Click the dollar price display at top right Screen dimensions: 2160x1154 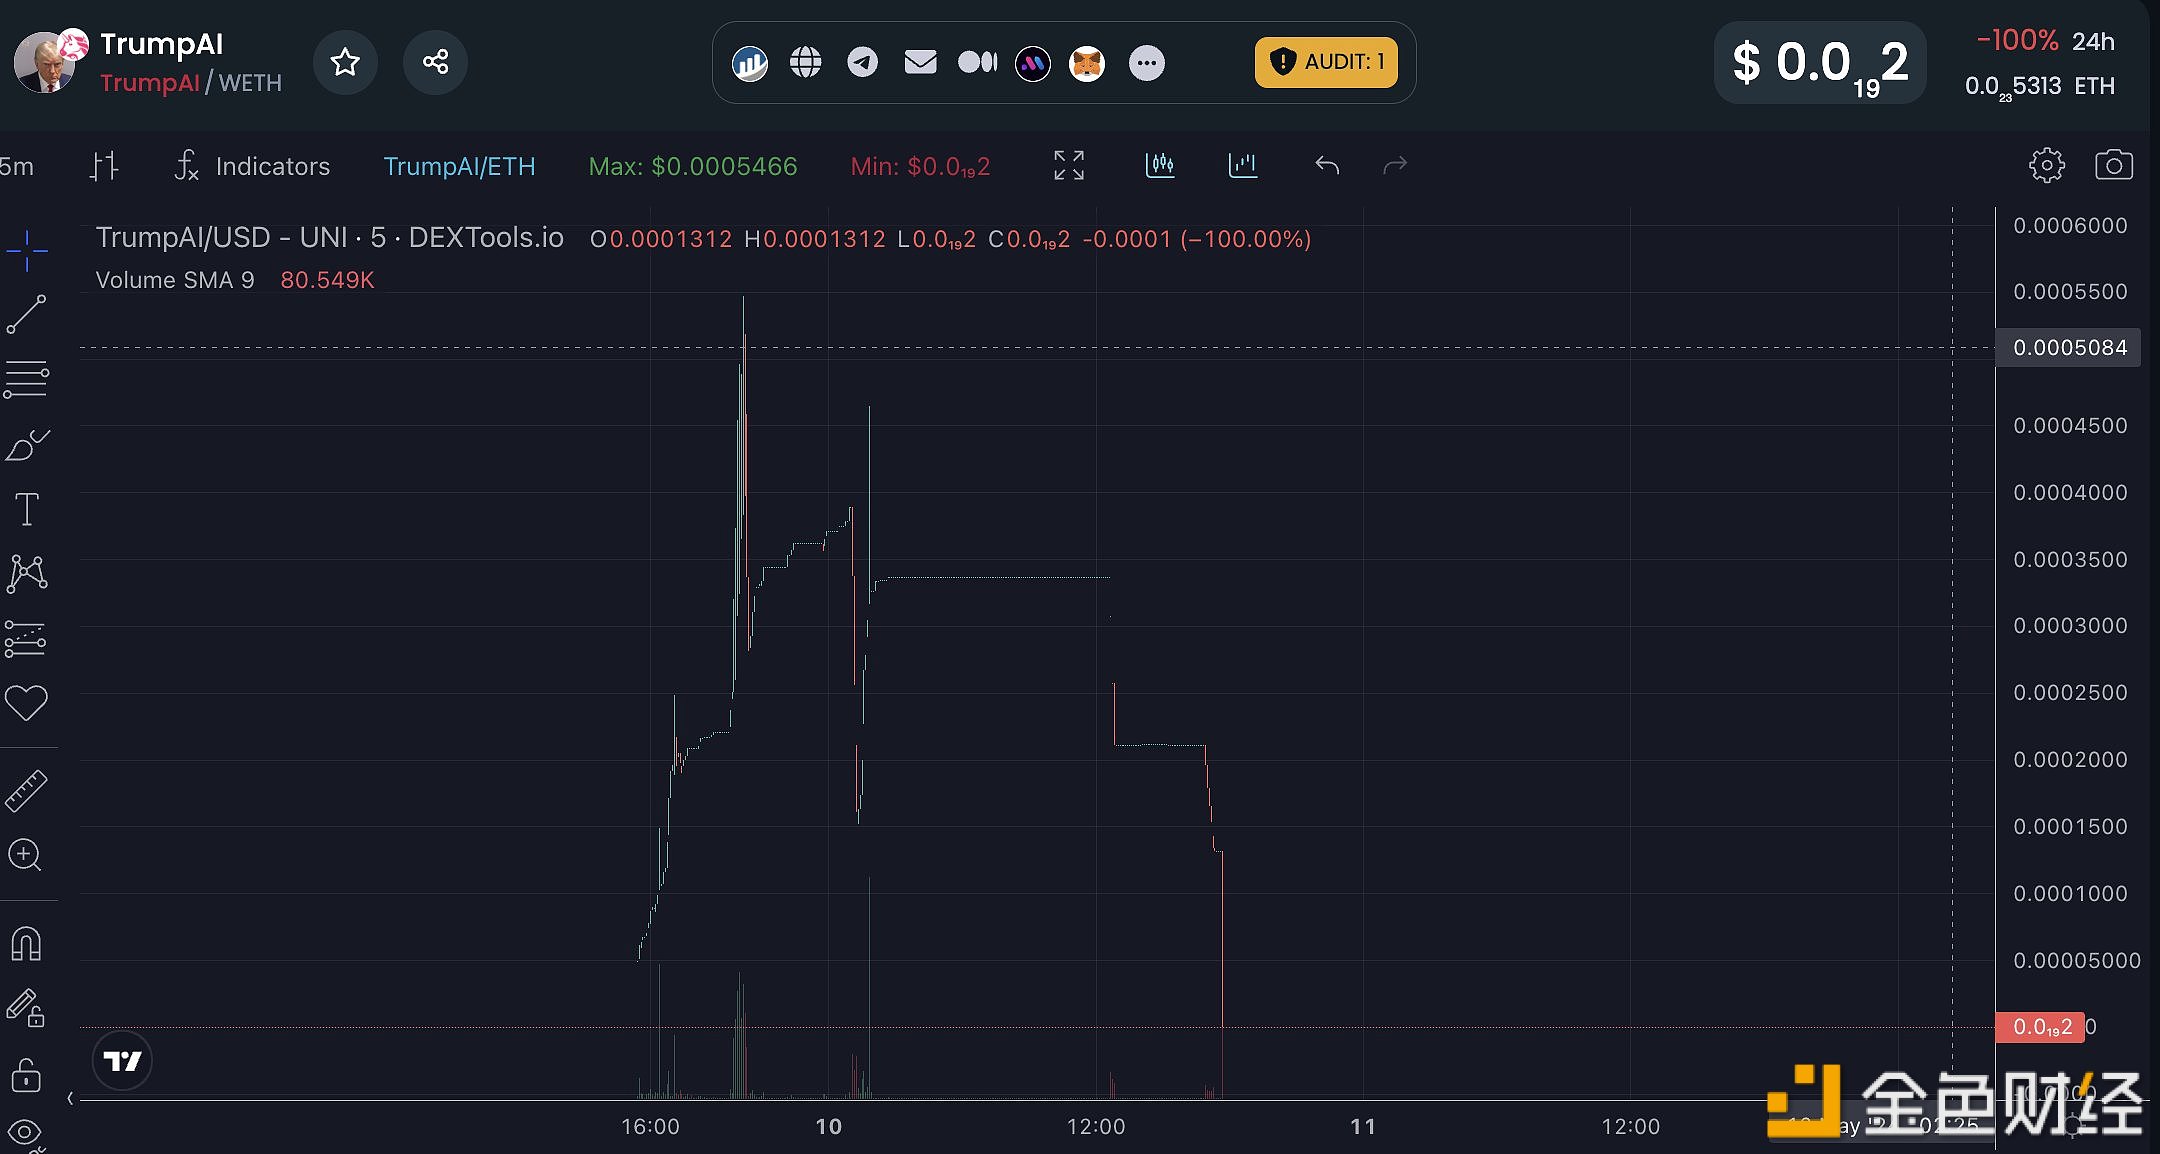(x=1820, y=63)
